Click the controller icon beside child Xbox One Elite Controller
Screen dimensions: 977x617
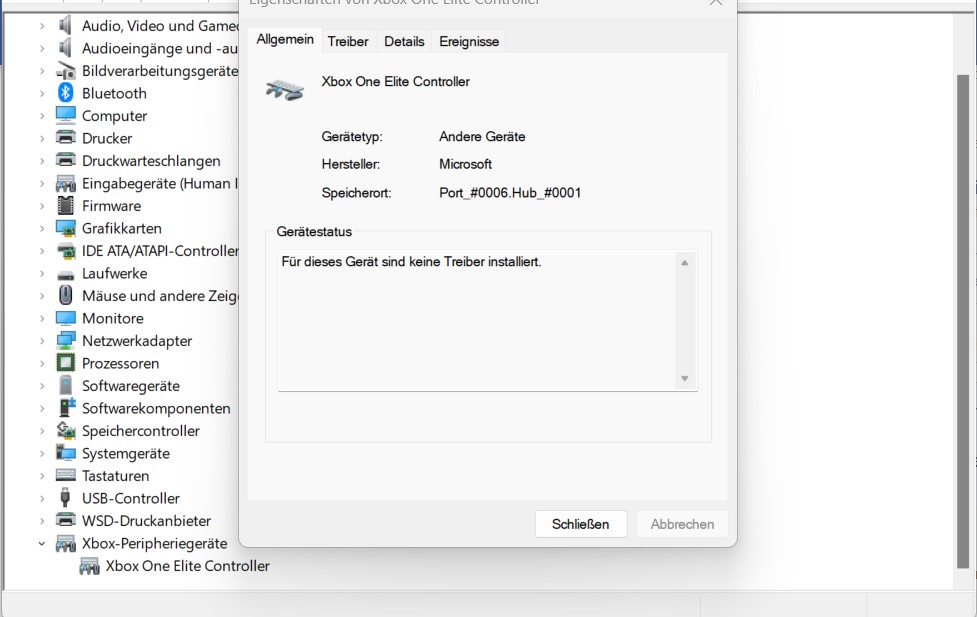pos(89,566)
